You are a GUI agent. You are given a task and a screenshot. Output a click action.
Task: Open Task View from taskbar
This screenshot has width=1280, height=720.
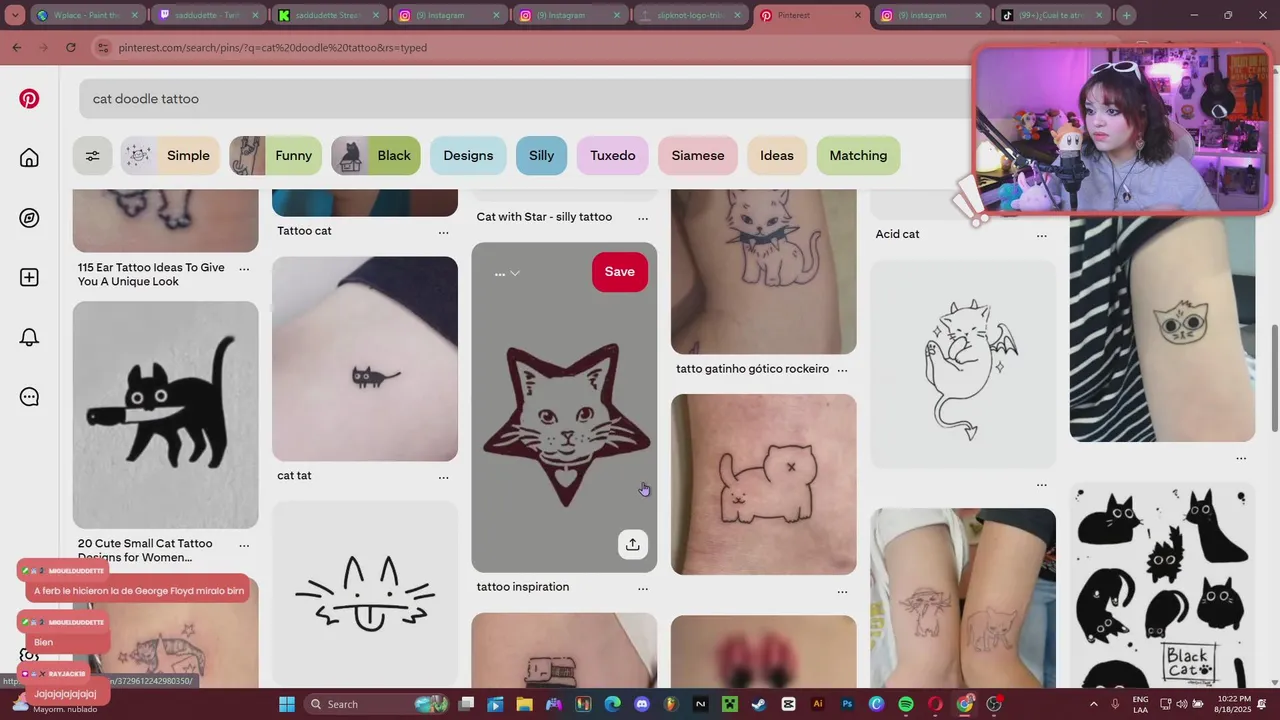(466, 704)
